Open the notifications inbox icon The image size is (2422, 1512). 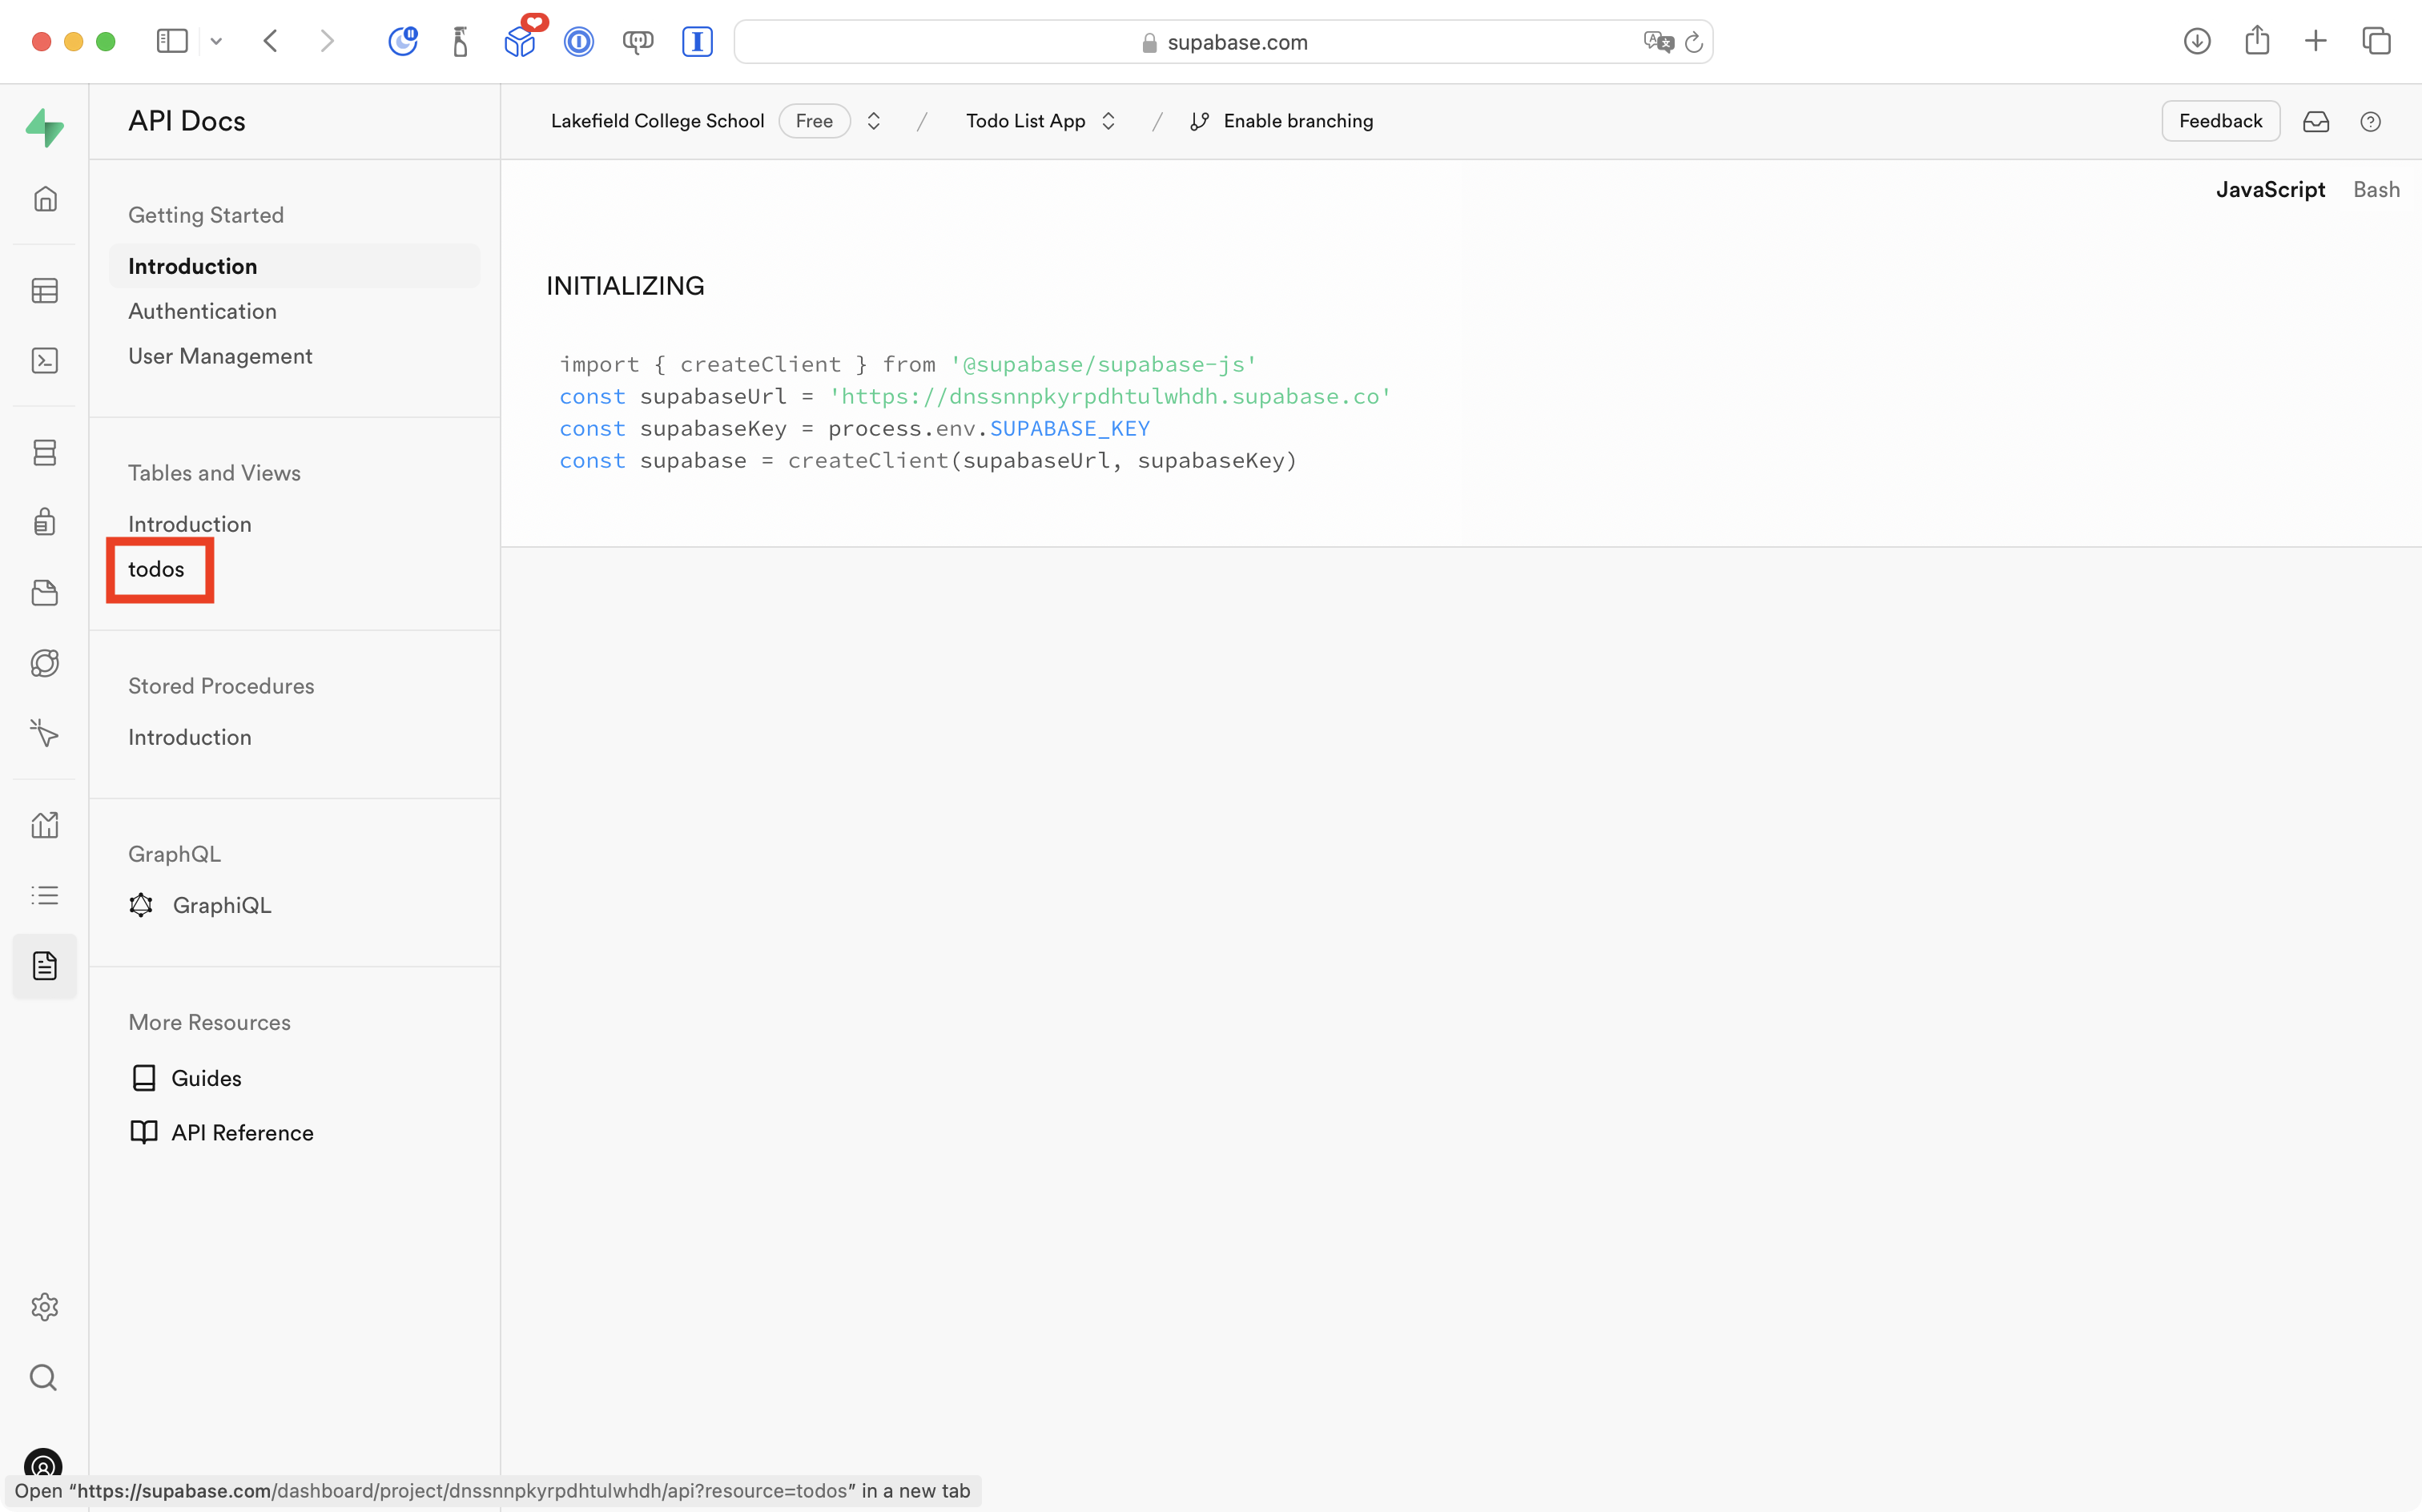click(2317, 121)
